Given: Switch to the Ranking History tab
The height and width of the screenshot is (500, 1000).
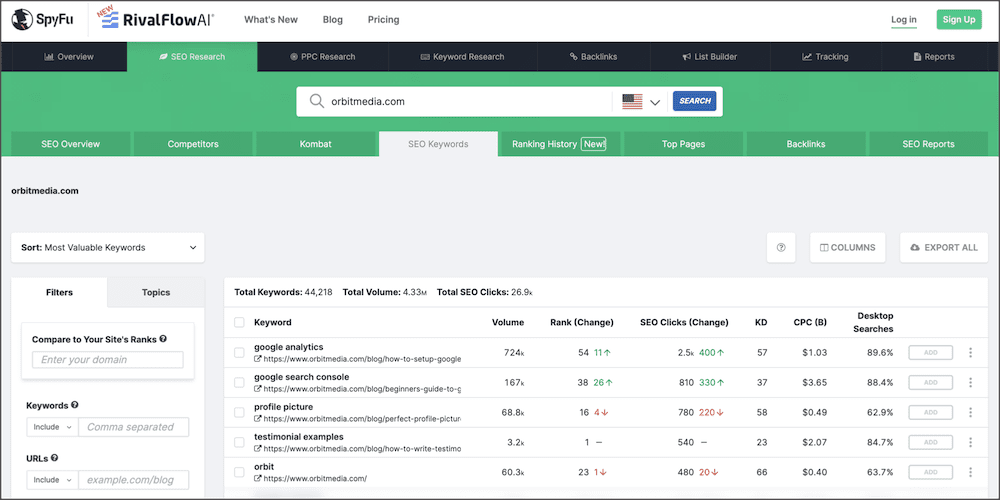Looking at the screenshot, I should point(561,144).
